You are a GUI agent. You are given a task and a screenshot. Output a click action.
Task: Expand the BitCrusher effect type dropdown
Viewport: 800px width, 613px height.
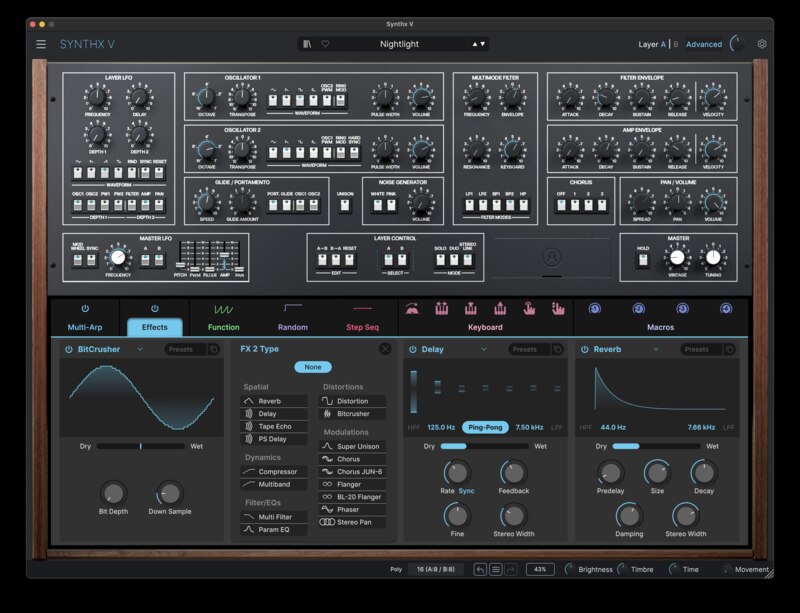(140, 350)
